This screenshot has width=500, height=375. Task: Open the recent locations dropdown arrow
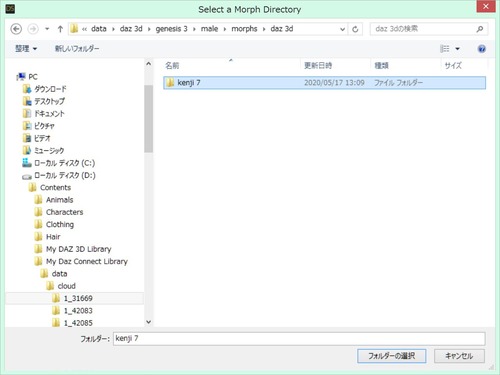[x=47, y=29]
